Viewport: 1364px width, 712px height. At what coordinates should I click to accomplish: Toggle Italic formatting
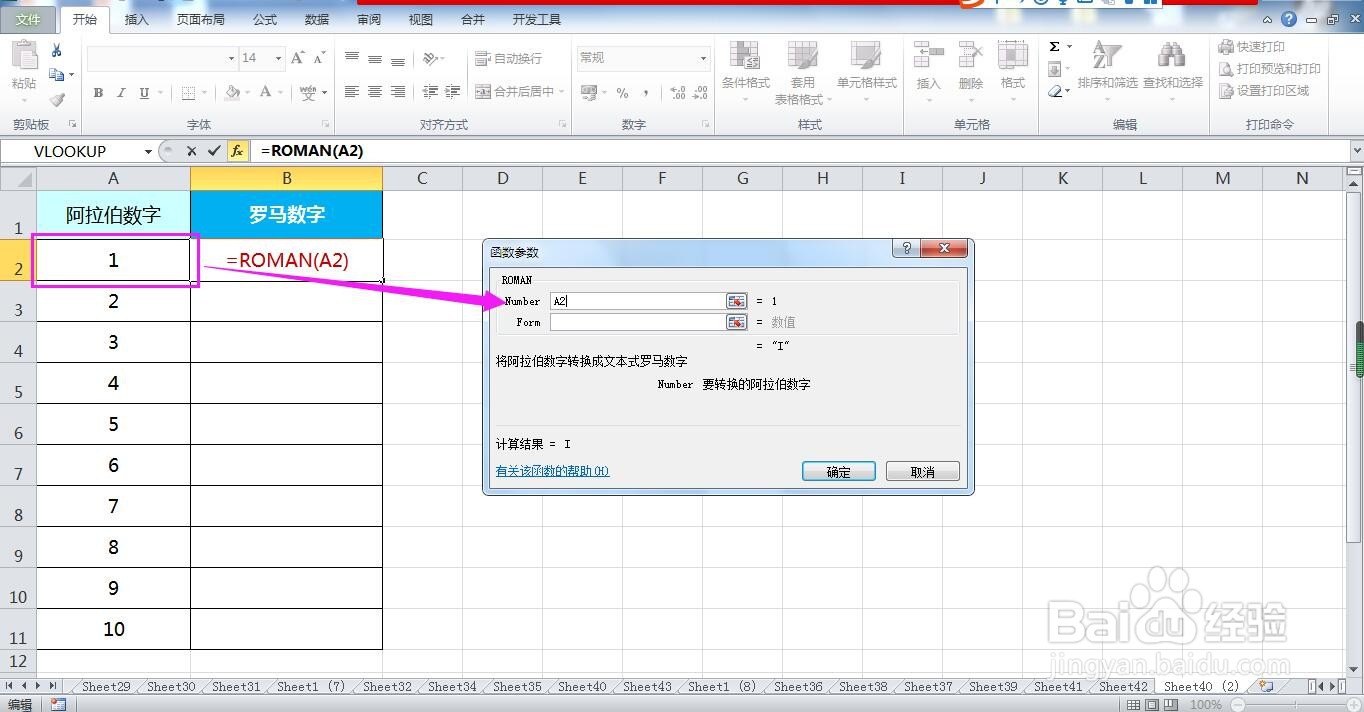pyautogui.click(x=121, y=93)
